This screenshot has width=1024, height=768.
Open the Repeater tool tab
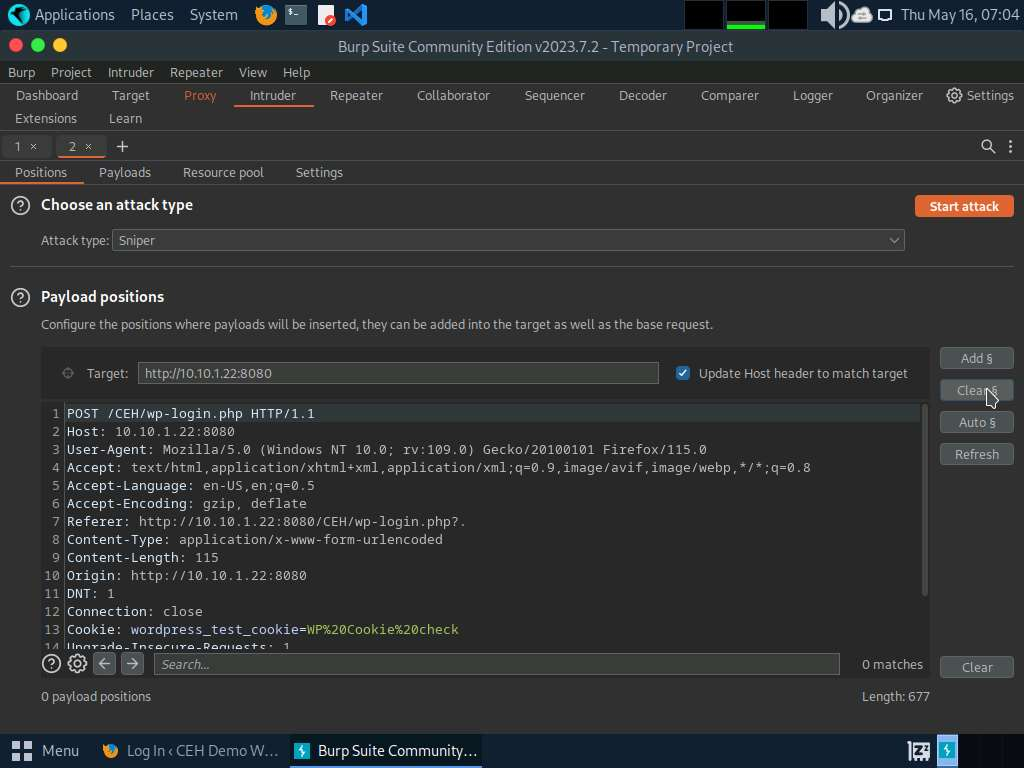(356, 95)
